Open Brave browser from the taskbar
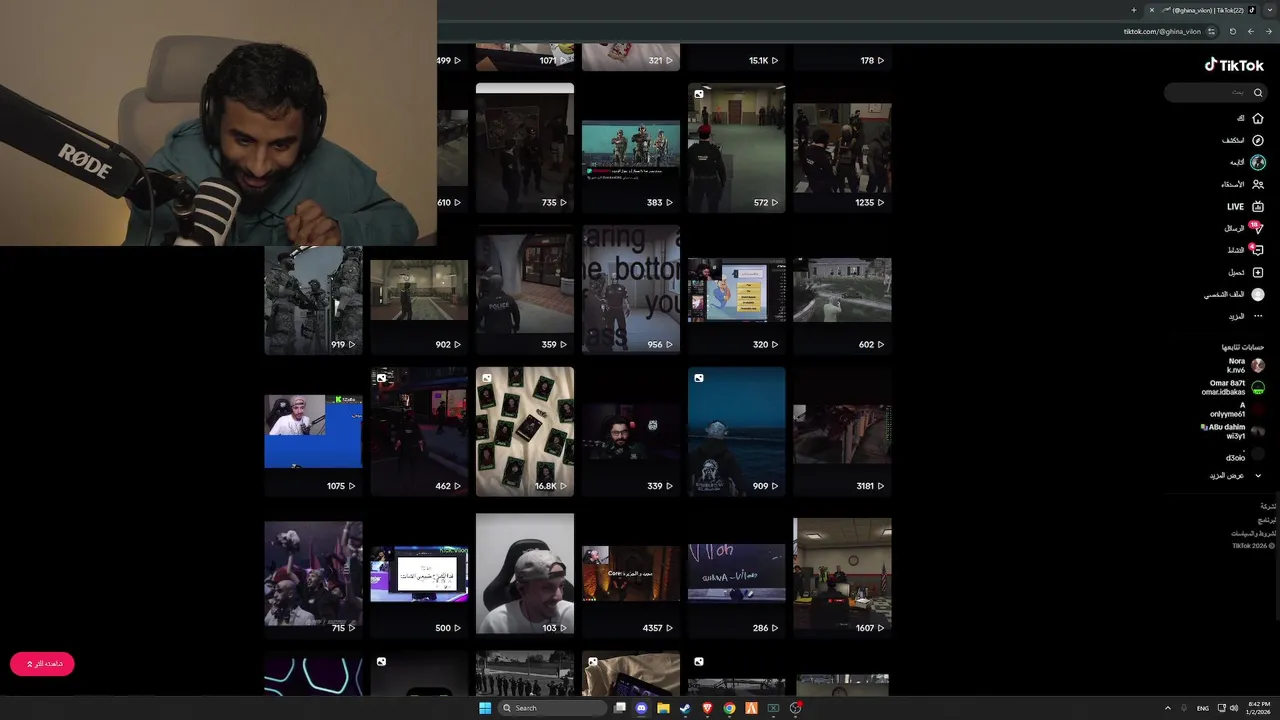 click(x=708, y=708)
